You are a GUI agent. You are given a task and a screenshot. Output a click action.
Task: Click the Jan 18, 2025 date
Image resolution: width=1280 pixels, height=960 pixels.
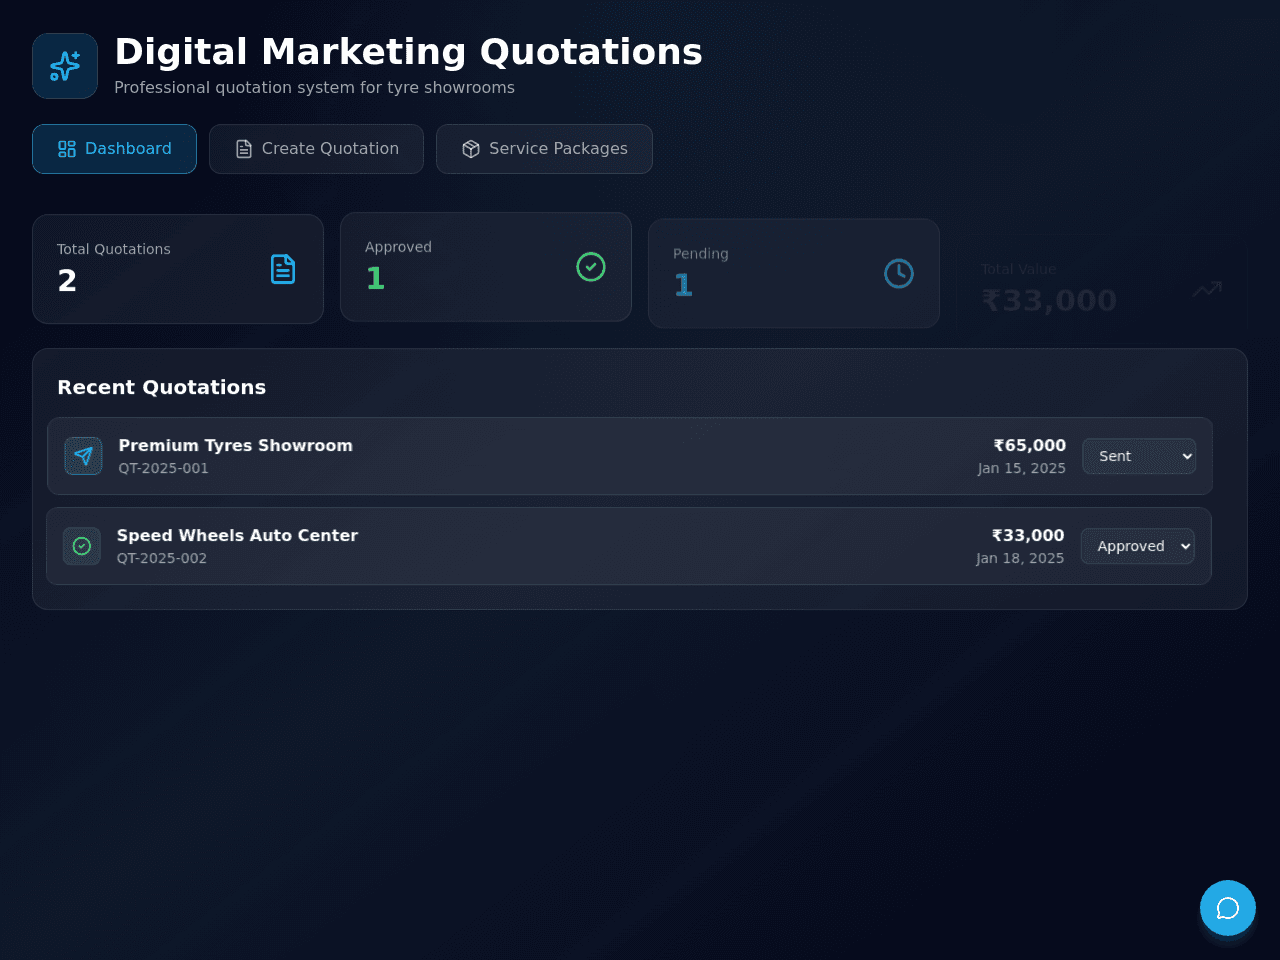[x=1020, y=558]
